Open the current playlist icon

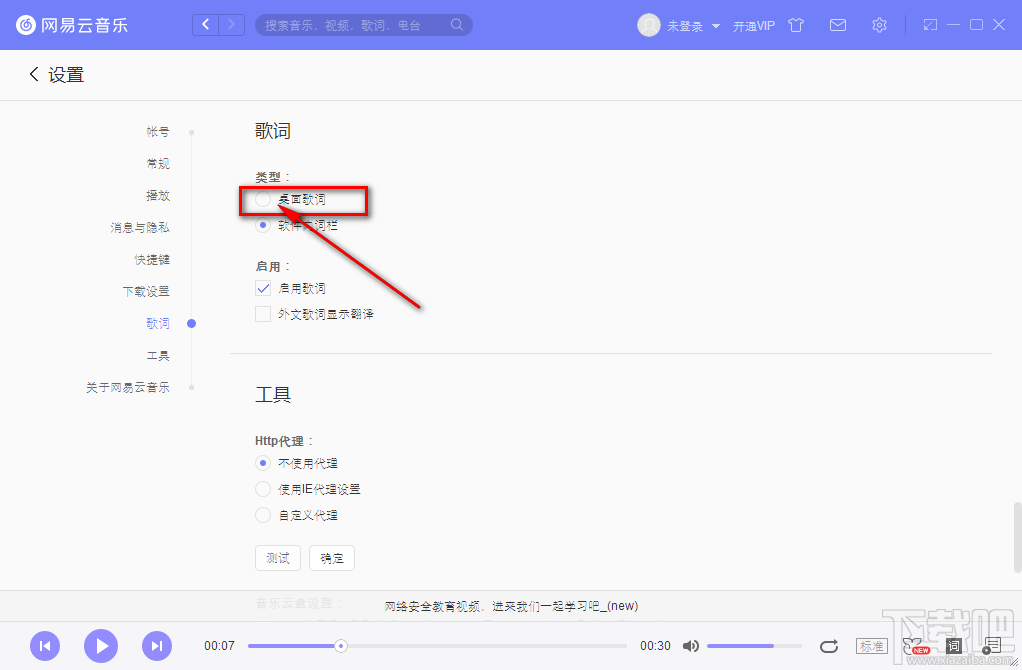coord(993,646)
